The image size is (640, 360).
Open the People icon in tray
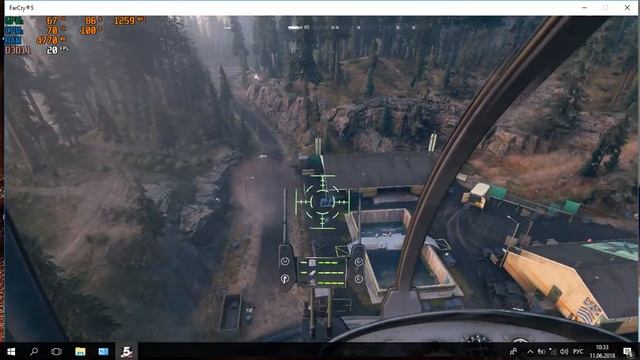(513, 351)
